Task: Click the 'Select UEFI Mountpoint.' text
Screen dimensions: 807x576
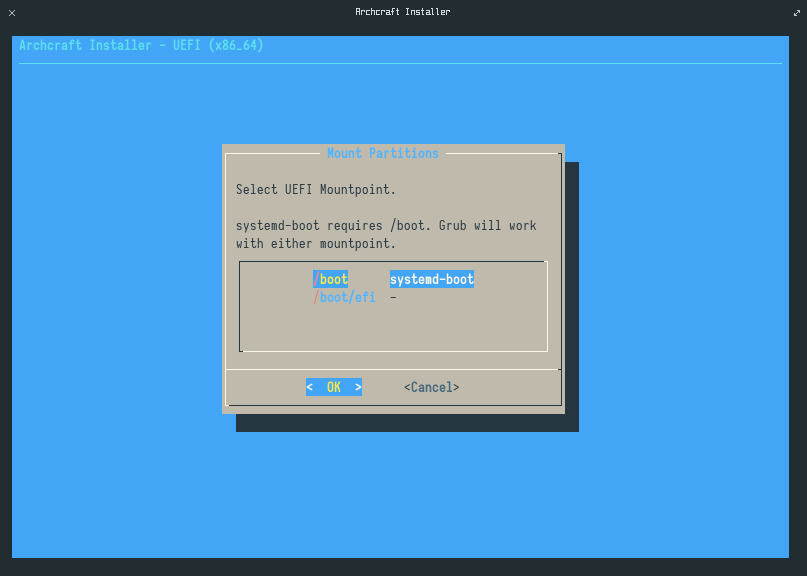Action: [315, 189]
